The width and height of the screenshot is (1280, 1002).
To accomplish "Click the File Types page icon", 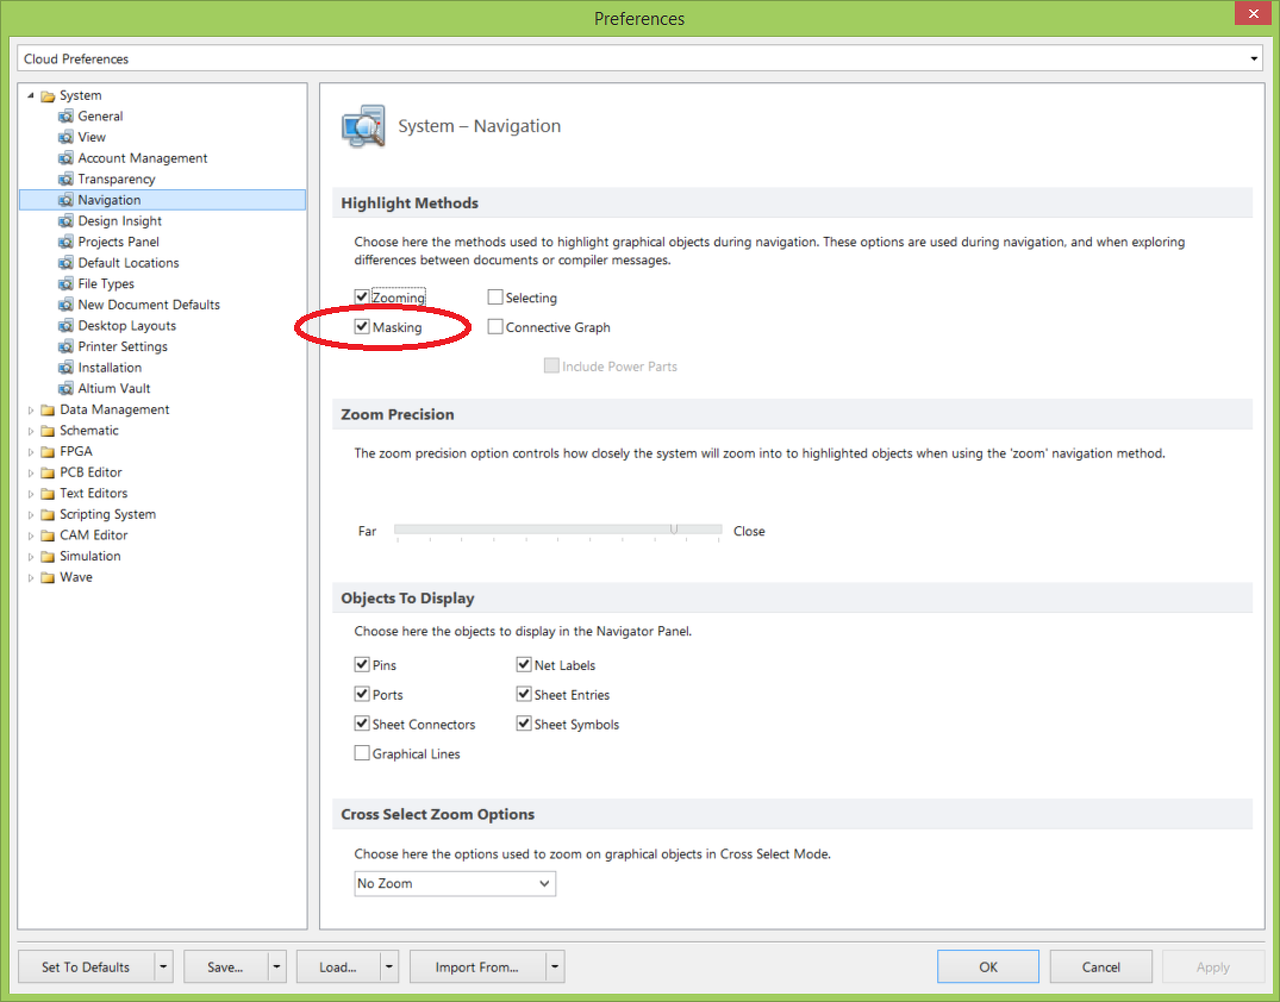I will click(66, 284).
